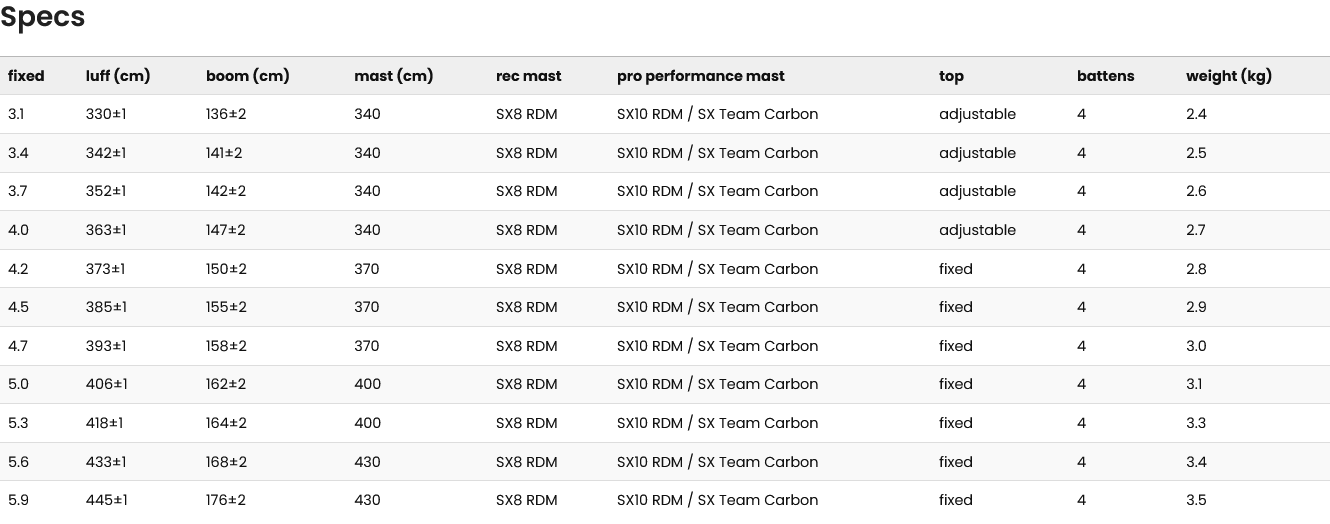Select the 5.0 sail size cell

pos(18,384)
